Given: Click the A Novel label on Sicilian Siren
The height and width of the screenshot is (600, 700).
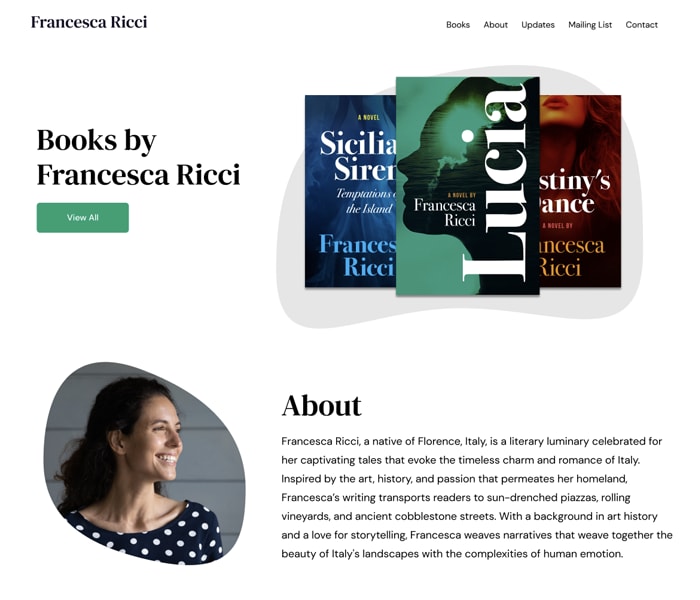Looking at the screenshot, I should tap(369, 117).
